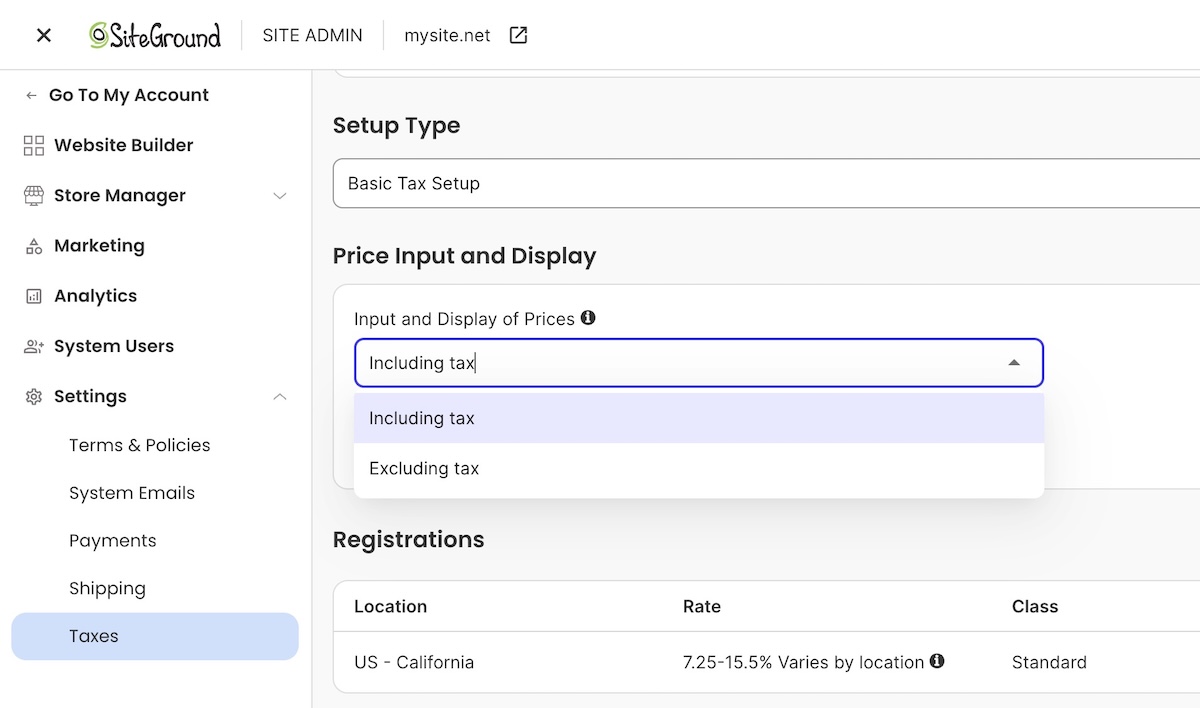Click the Registrations heading

point(408,540)
